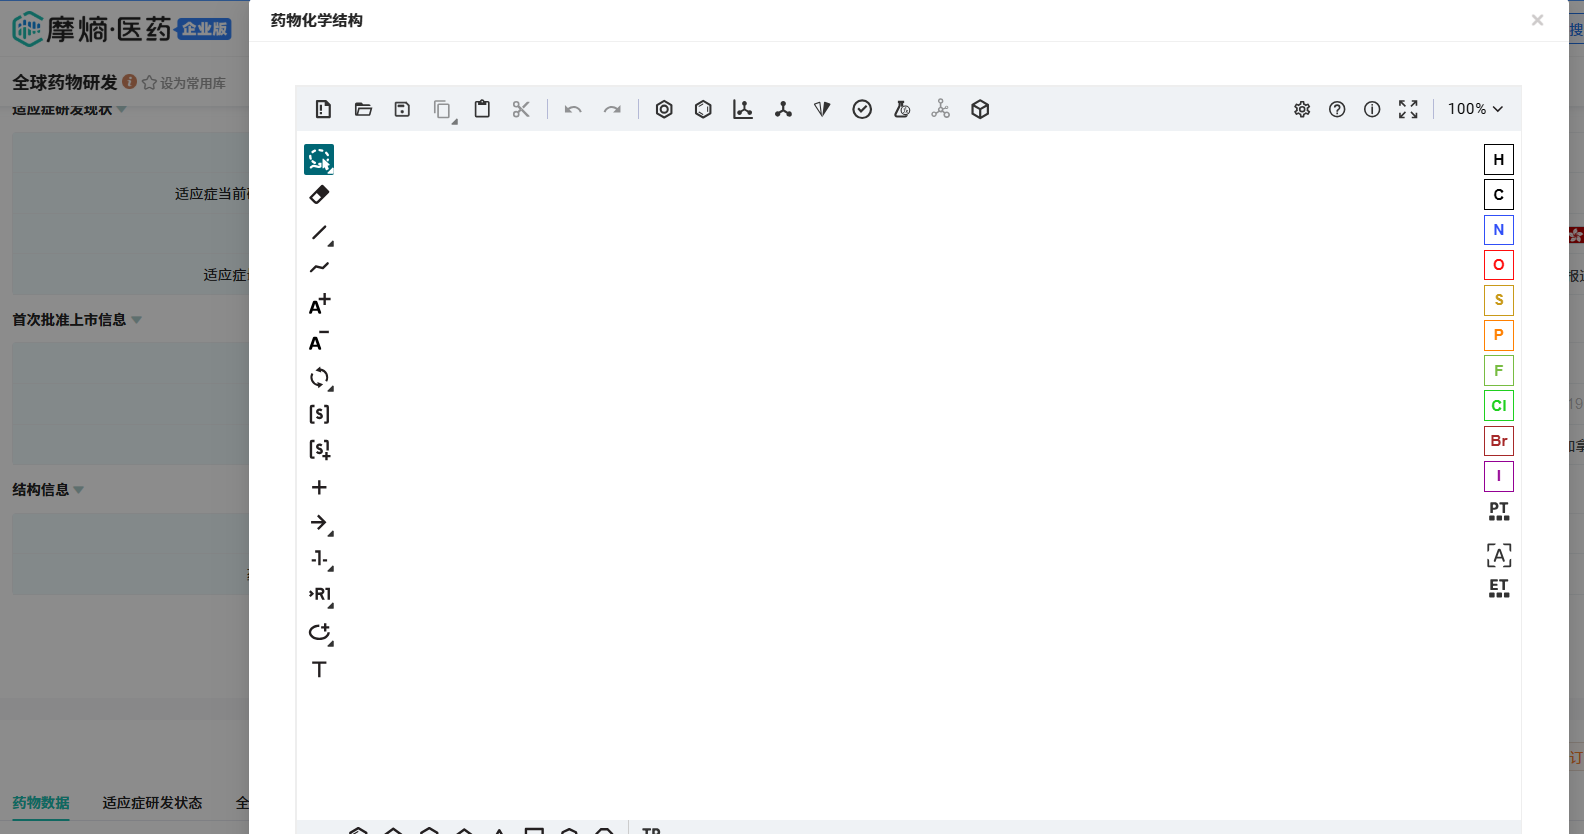Select the Erase tool
The image size is (1584, 834).
319,194
